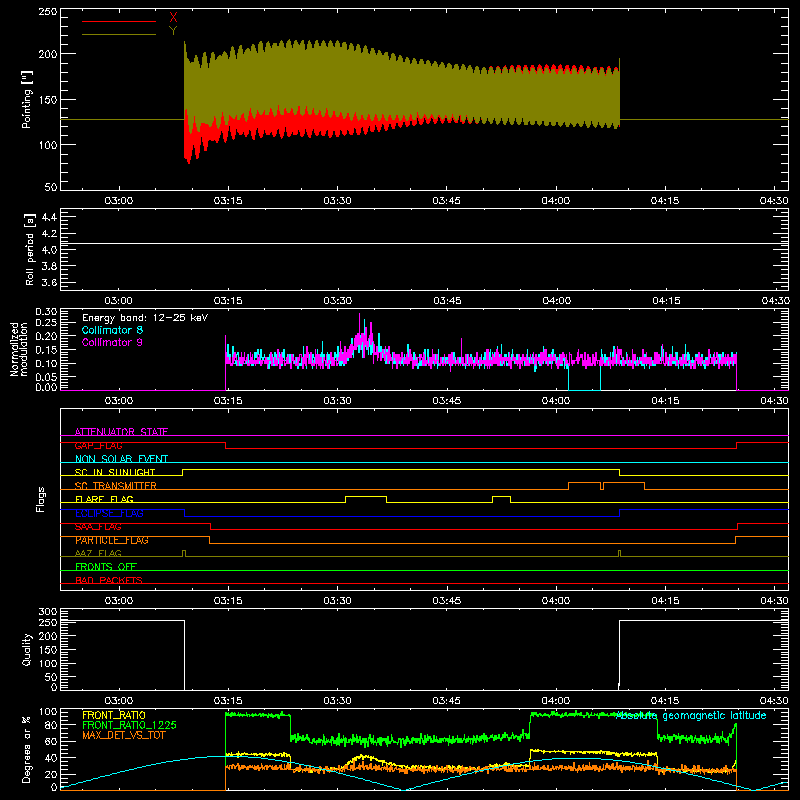Click the FRONT_RATIO legend label
This screenshot has width=800, height=800.
point(114,715)
